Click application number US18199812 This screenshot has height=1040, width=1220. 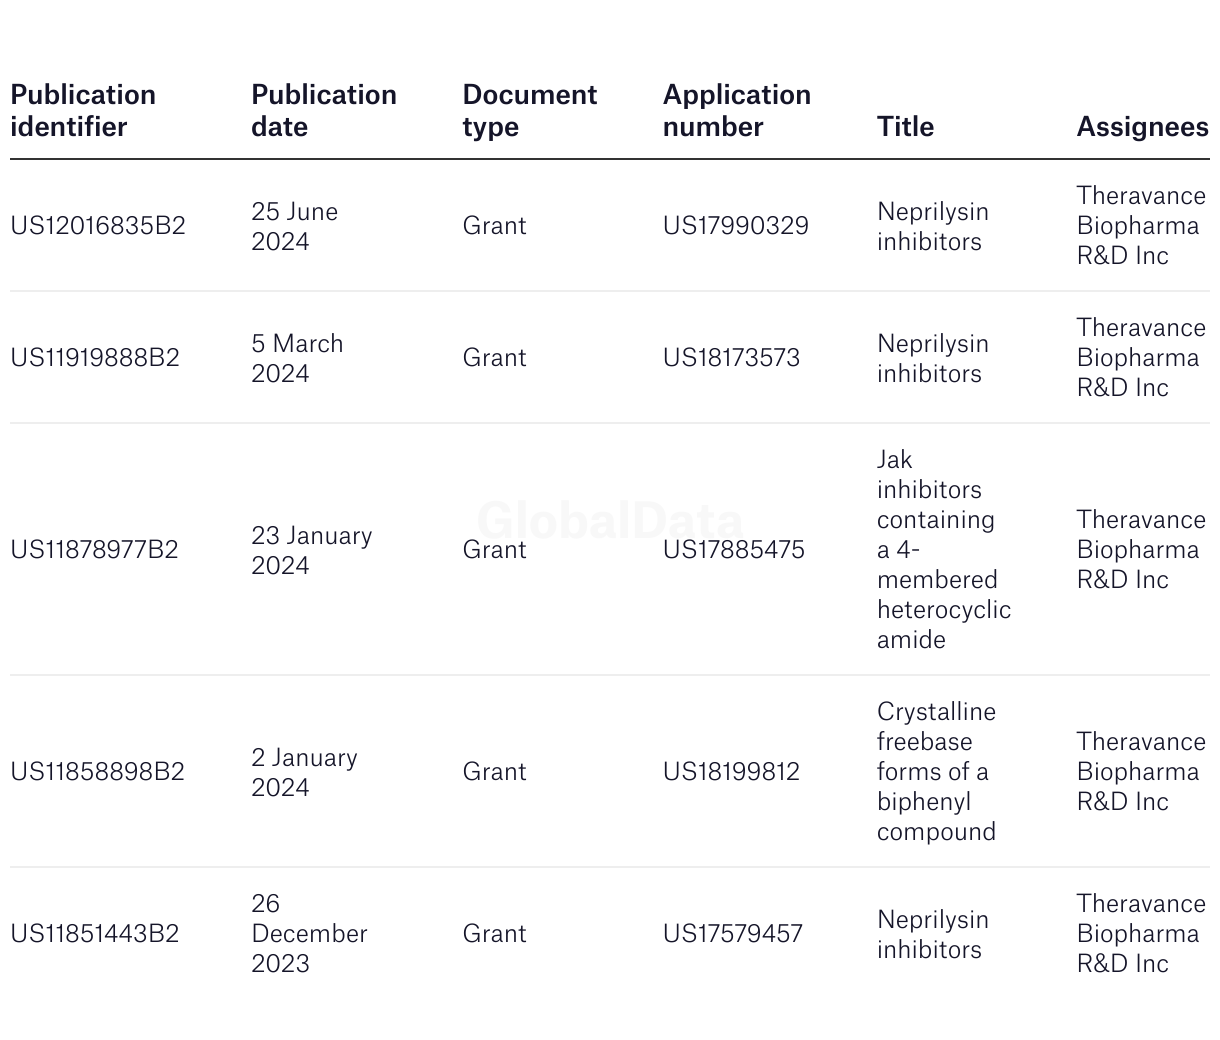[x=731, y=772]
